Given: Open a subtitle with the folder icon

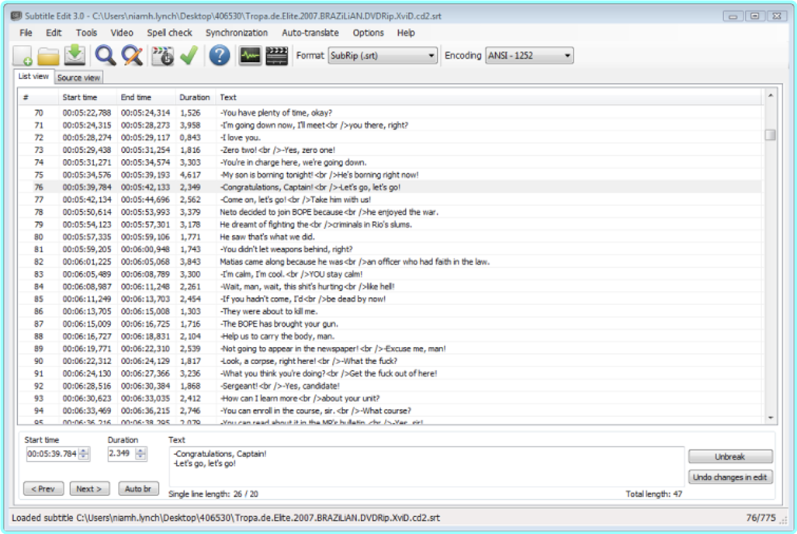Looking at the screenshot, I should (48, 56).
